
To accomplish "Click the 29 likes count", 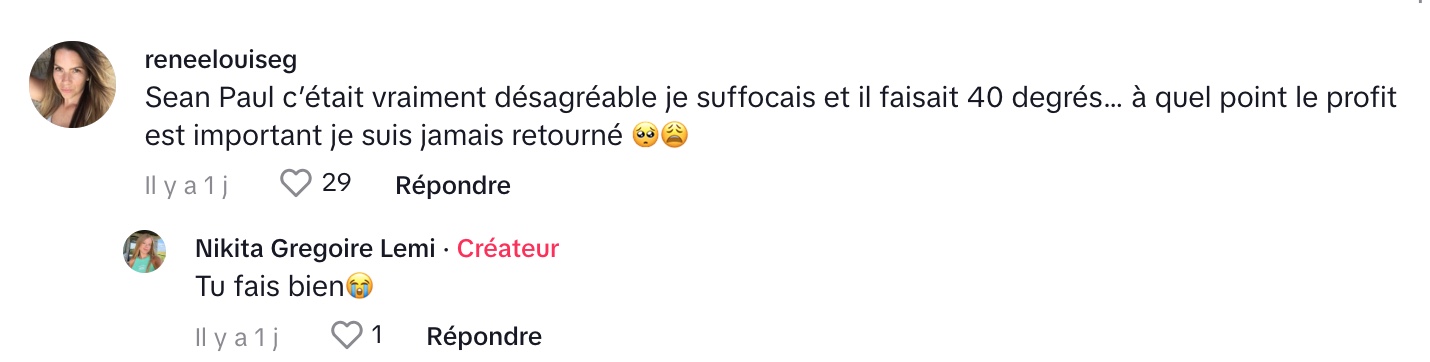I will point(336,184).
